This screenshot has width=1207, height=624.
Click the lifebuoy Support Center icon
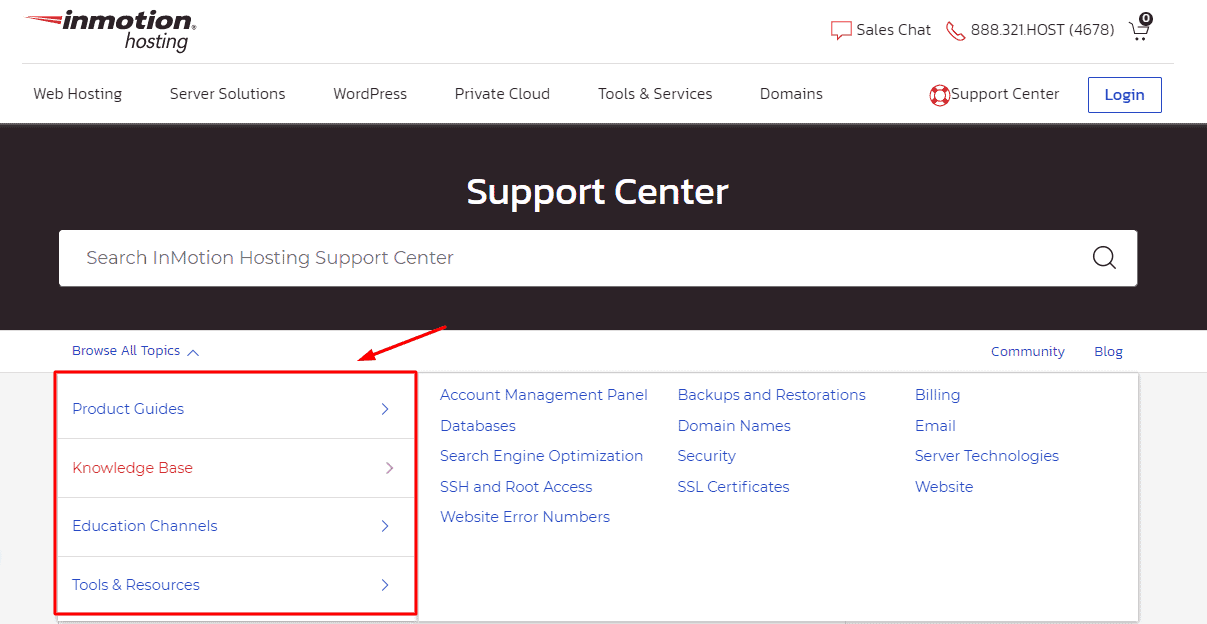939,95
